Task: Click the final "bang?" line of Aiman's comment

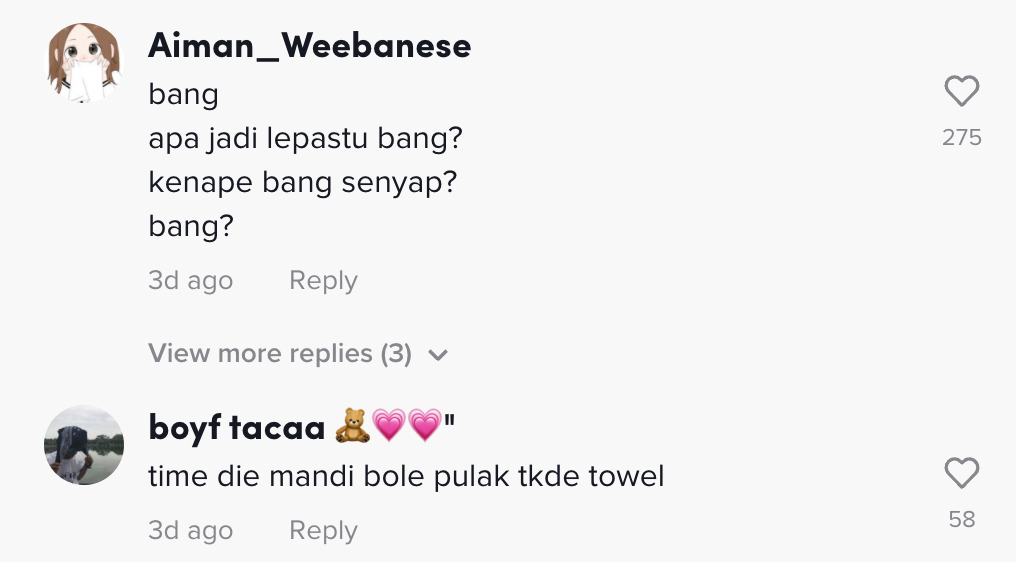Action: pos(190,227)
